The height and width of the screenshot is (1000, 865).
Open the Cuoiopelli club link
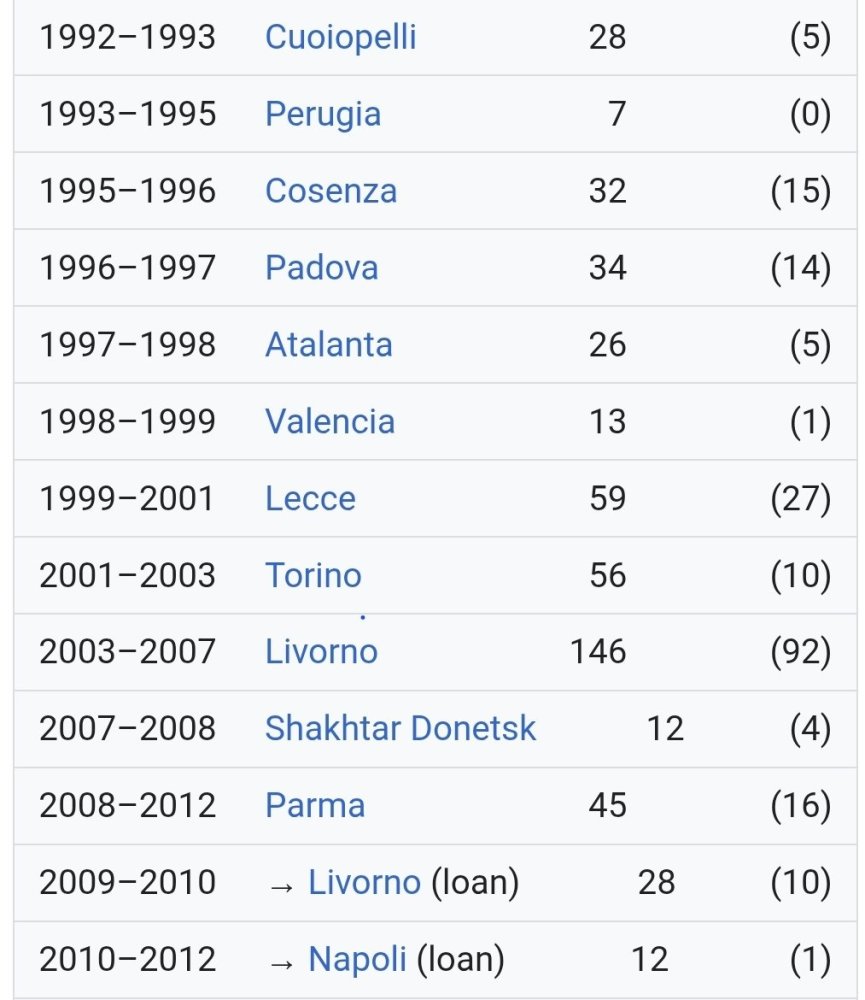[340, 37]
